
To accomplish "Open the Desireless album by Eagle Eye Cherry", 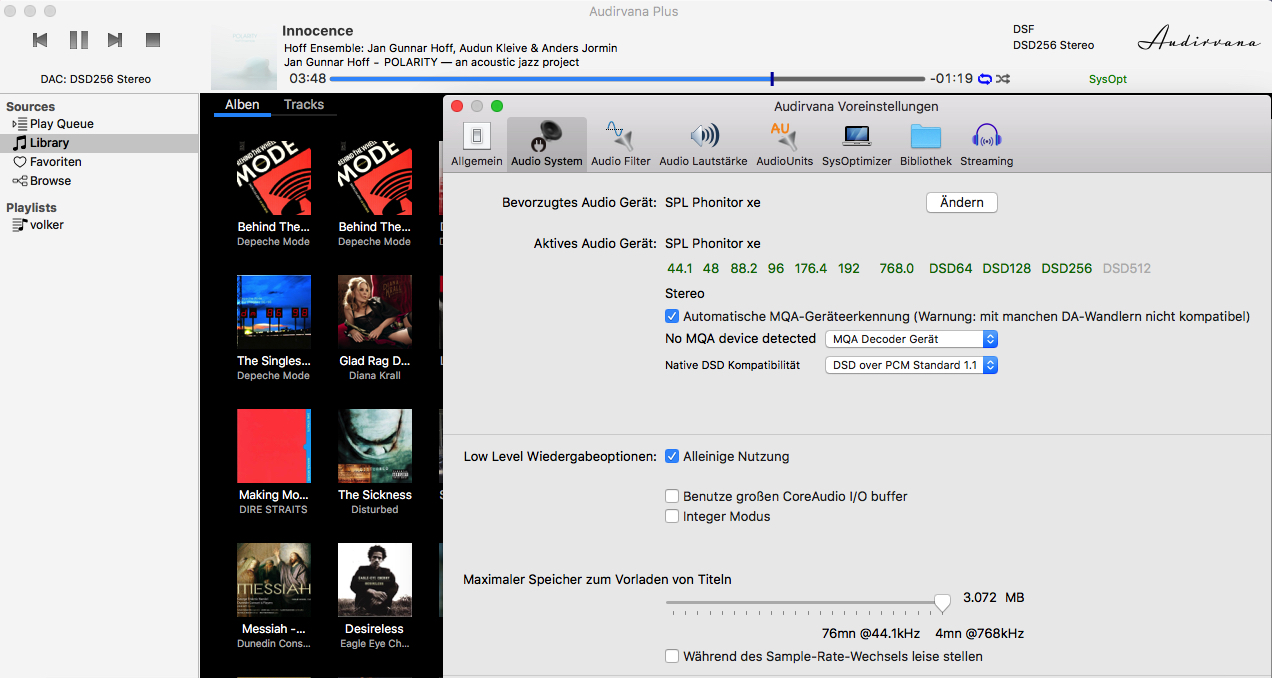I will tap(375, 580).
